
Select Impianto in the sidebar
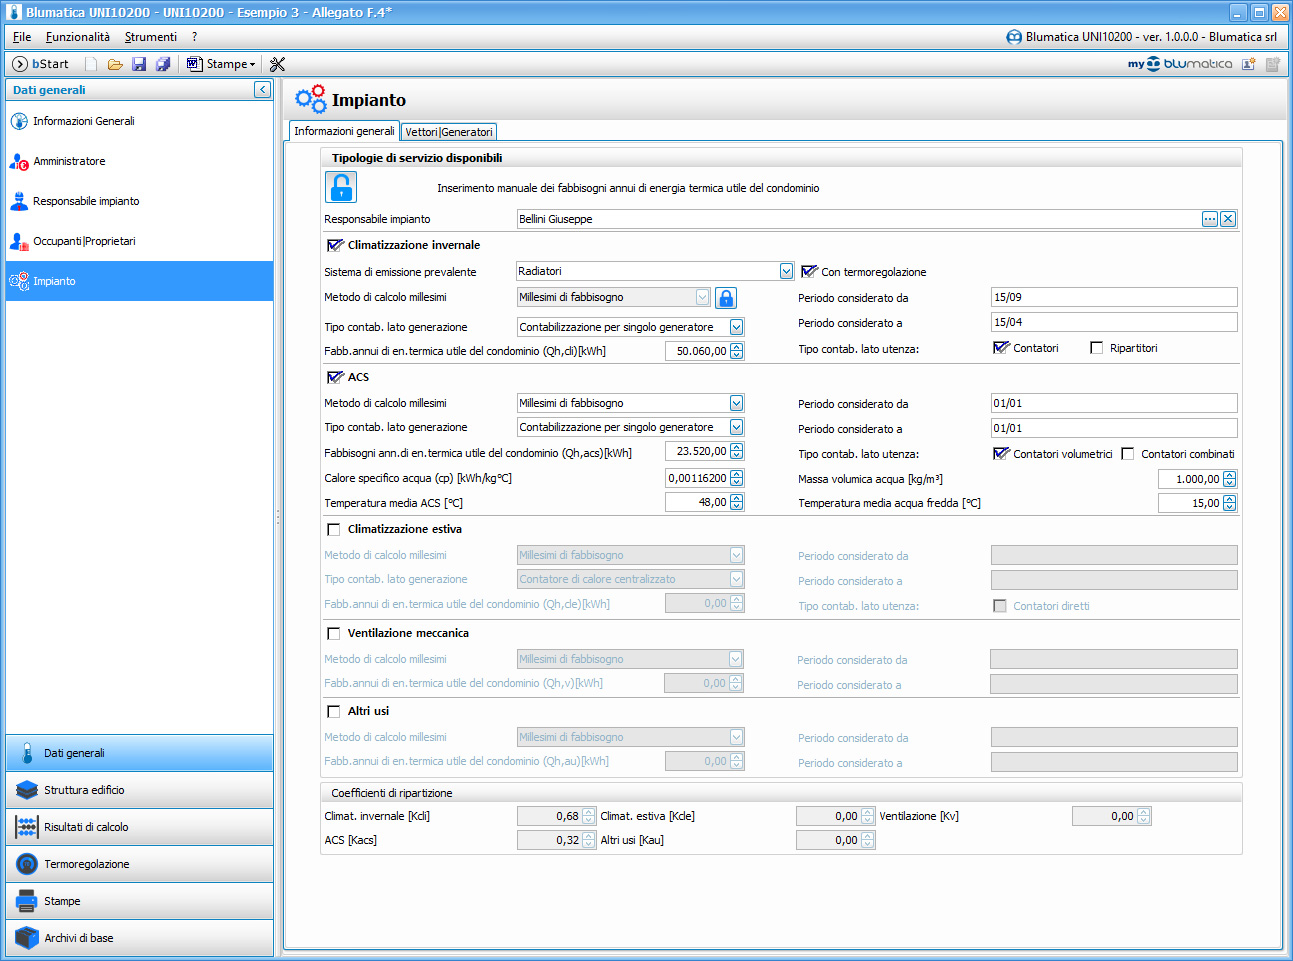pyautogui.click(x=139, y=281)
